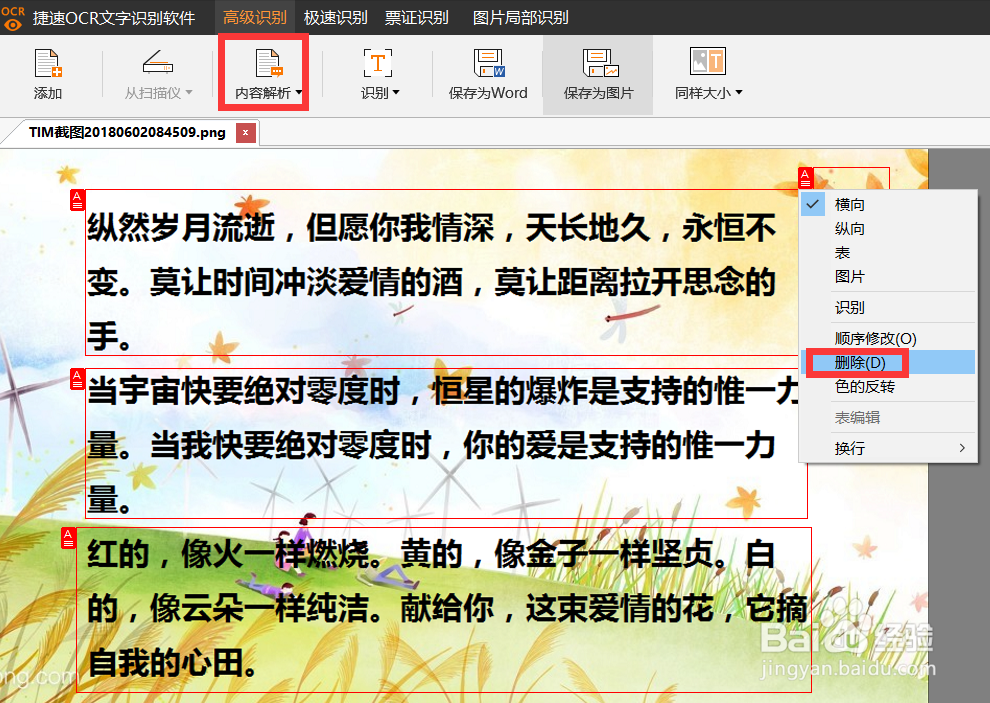
Task: Expand the 换行 submenu arrow
Action: click(x=962, y=448)
